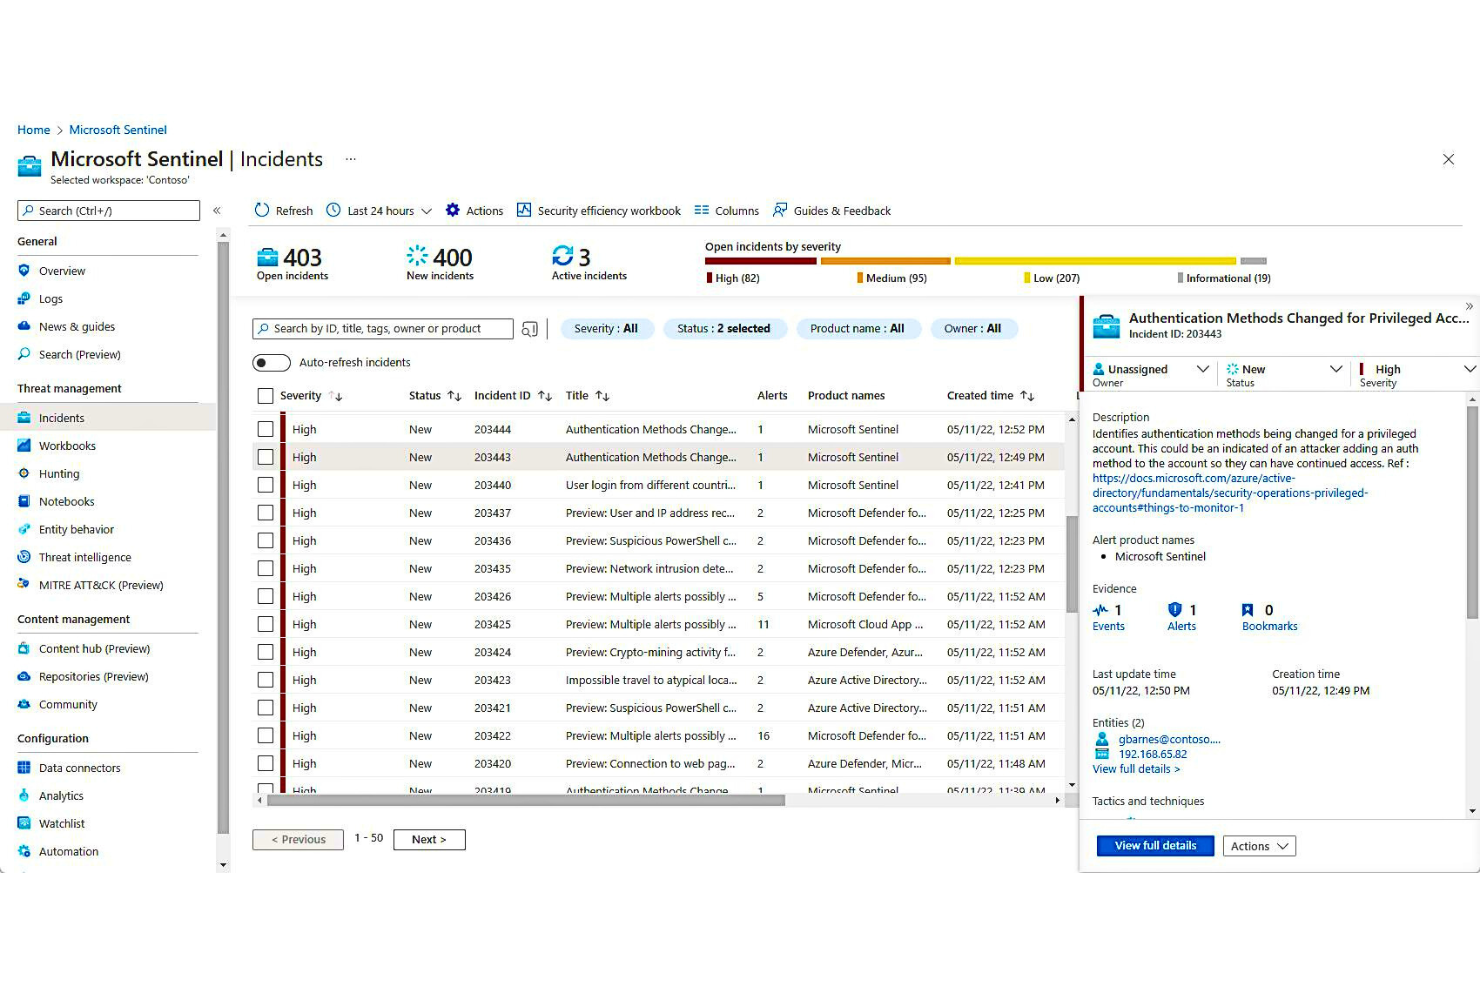Open Hunting in the sidebar
The image size is (1480, 987).
coord(59,474)
